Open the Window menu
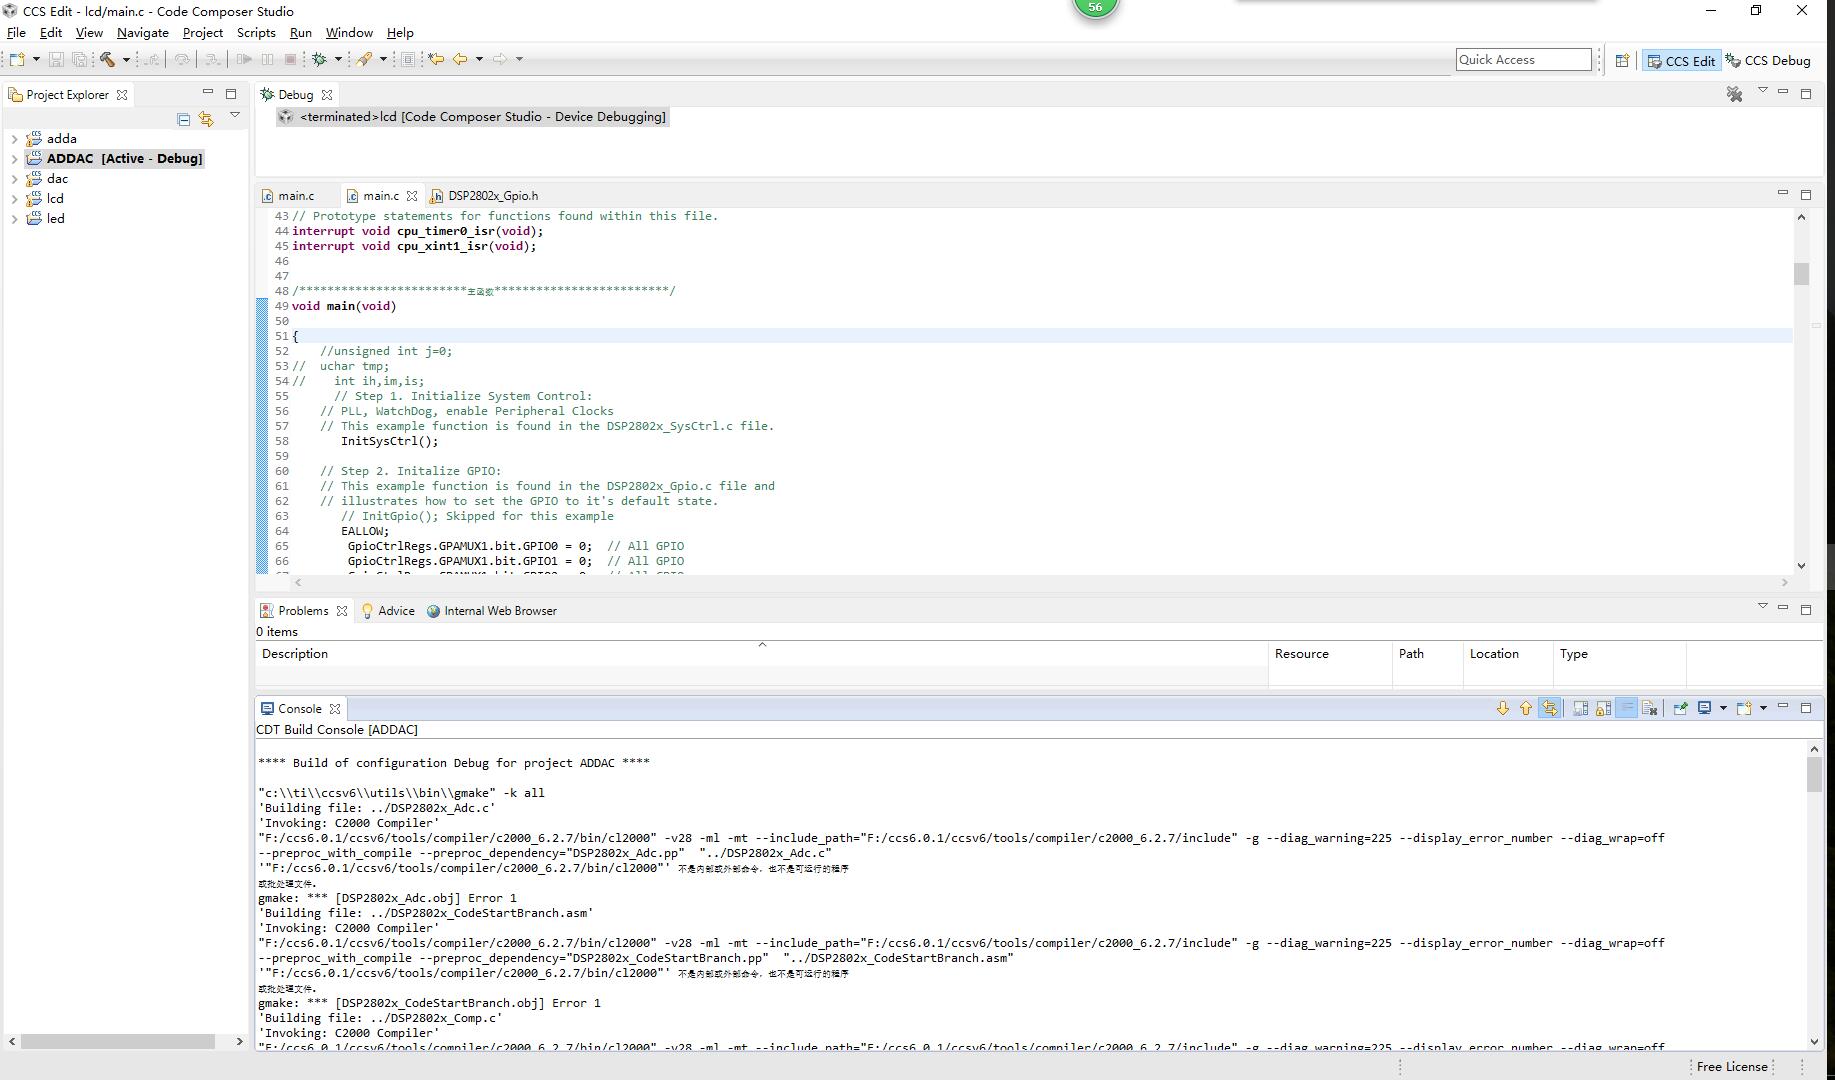 click(349, 33)
